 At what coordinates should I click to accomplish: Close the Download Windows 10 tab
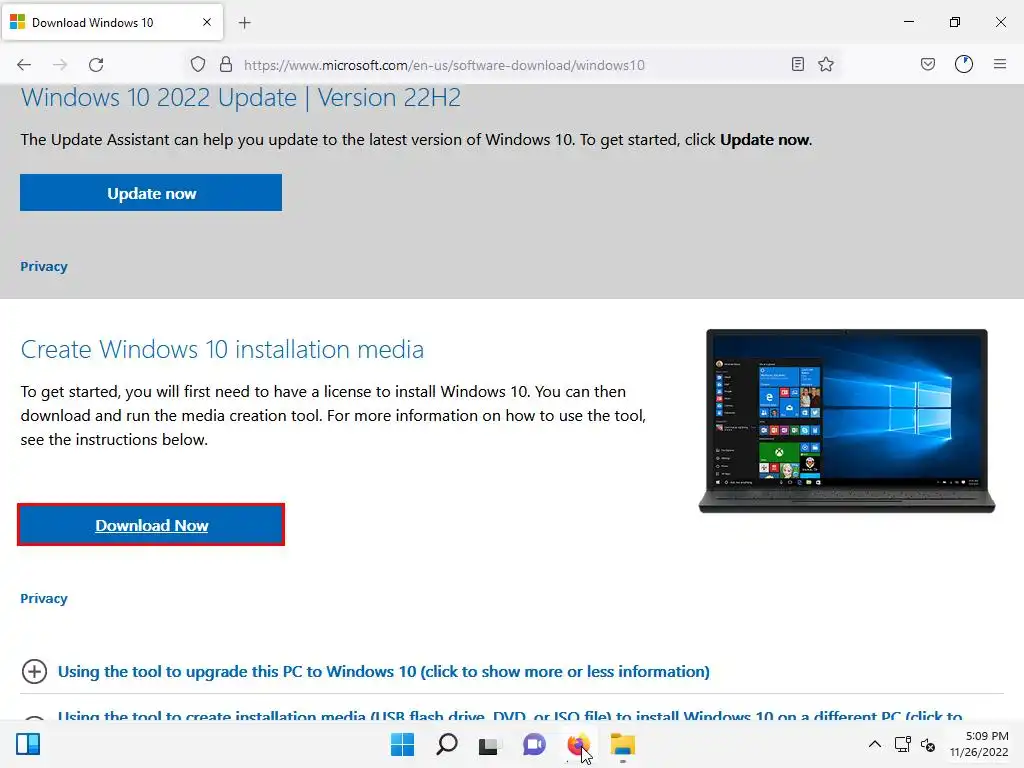(x=207, y=22)
